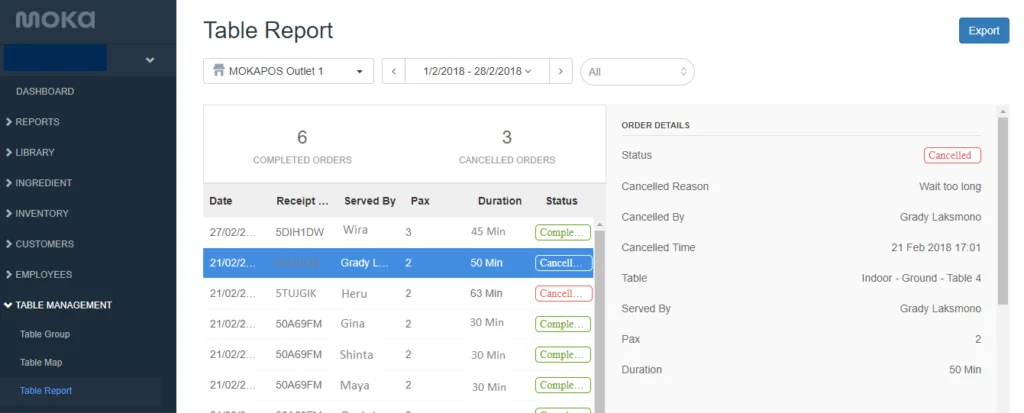
Task: Click the Export button
Action: [983, 31]
